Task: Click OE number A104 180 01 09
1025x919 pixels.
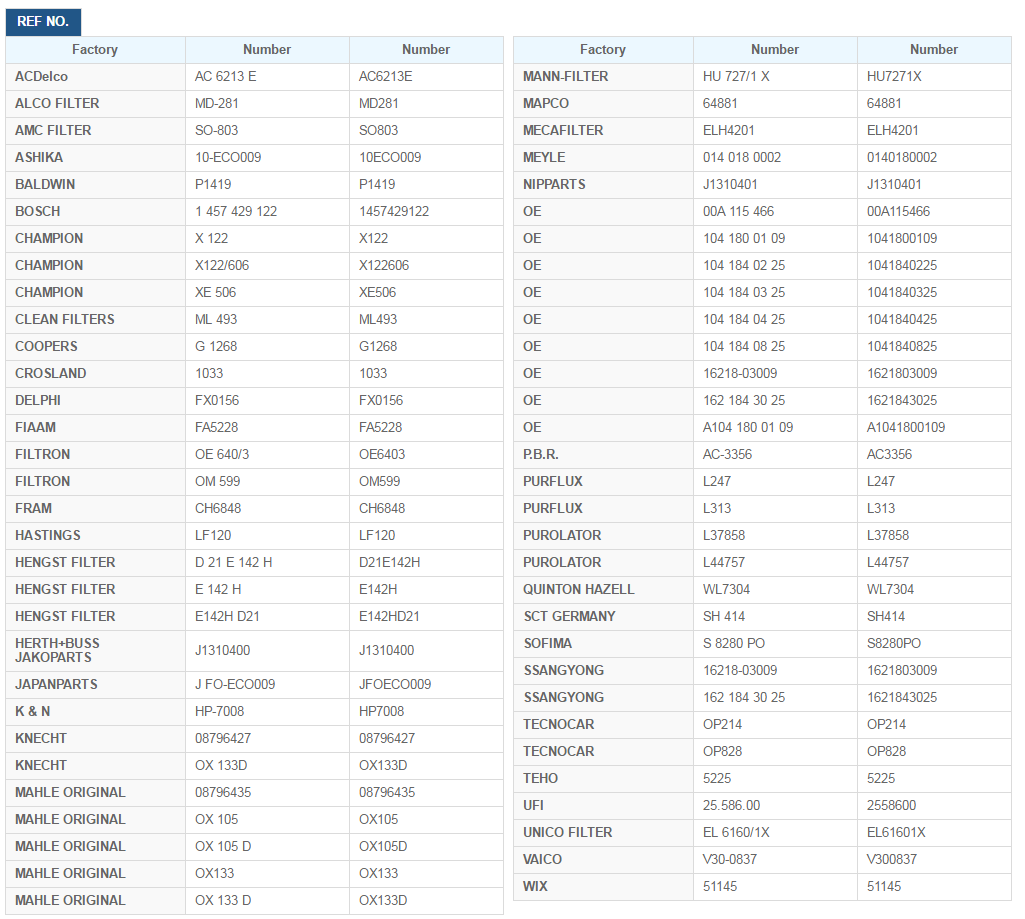Action: point(748,427)
